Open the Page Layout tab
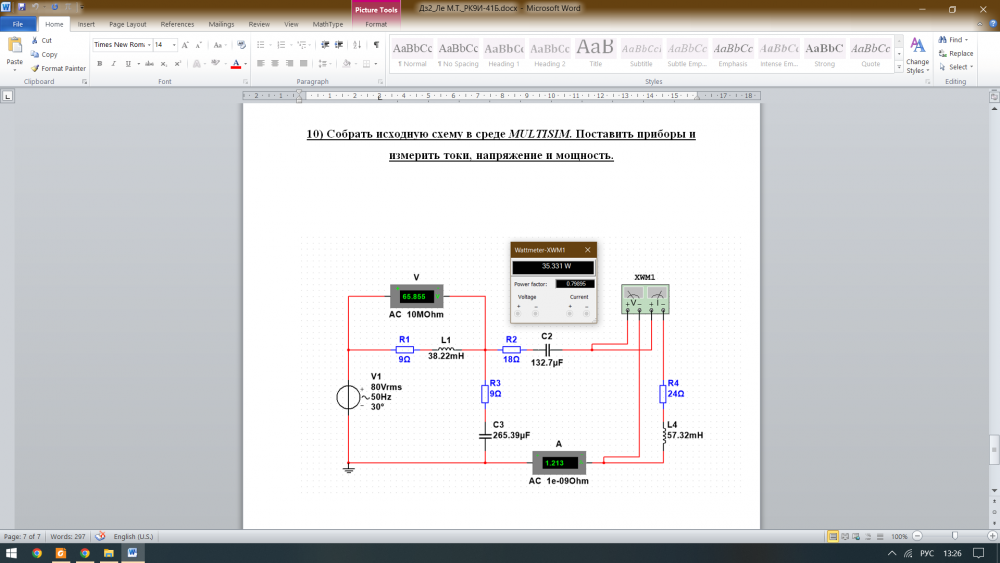 point(127,23)
